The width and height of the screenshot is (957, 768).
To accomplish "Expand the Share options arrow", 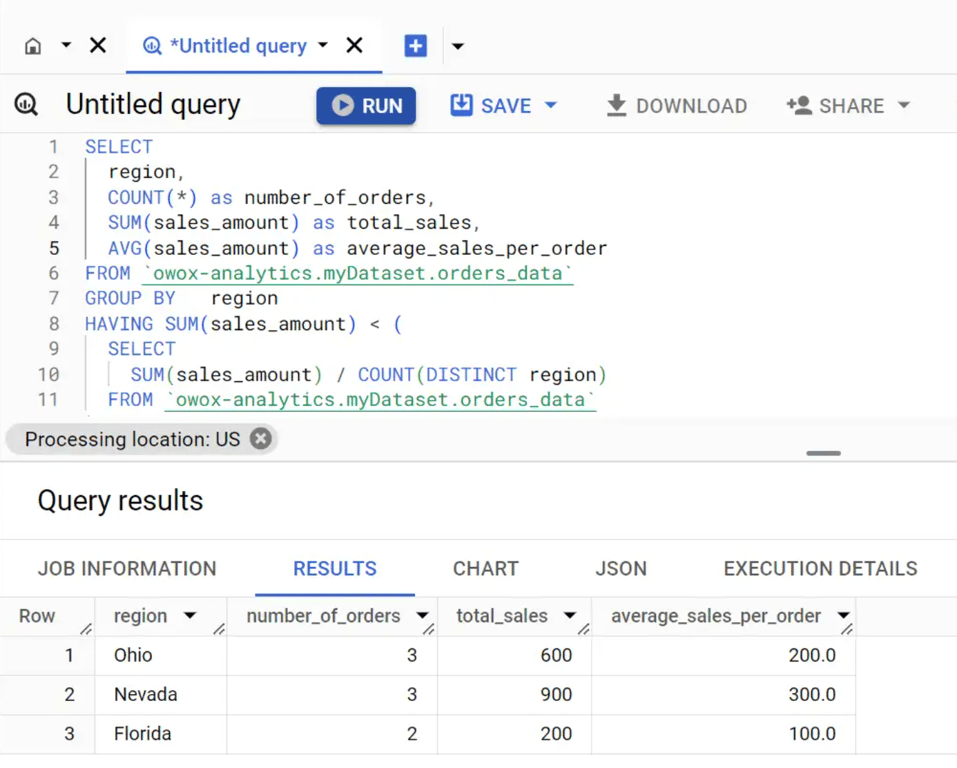I will (x=904, y=105).
